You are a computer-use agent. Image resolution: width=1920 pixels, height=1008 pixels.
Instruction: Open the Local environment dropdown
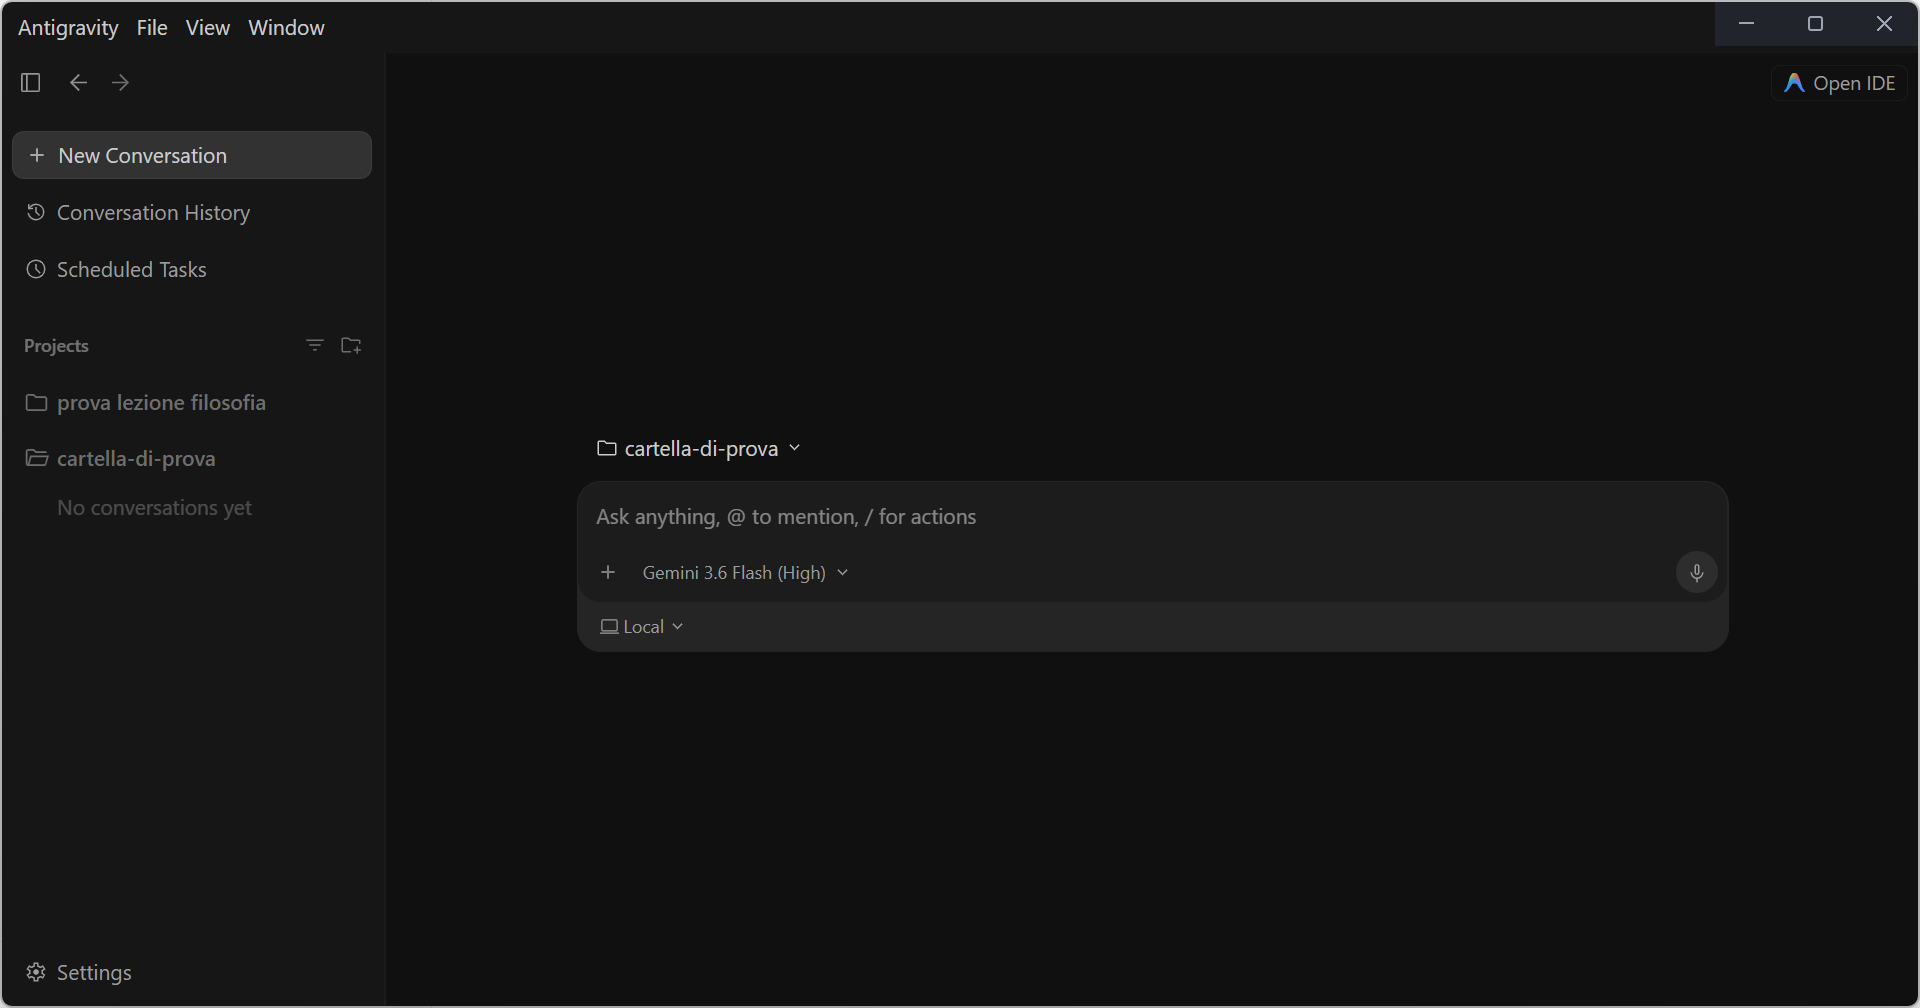[x=642, y=627]
